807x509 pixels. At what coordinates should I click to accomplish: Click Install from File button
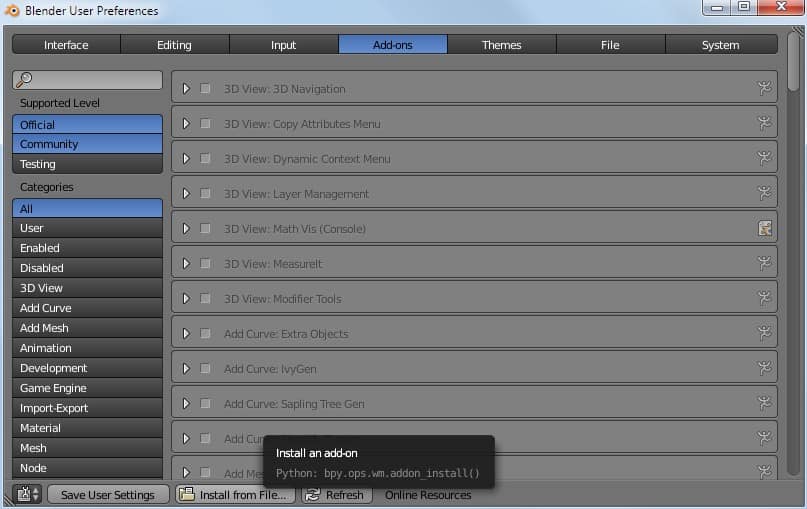coord(235,494)
